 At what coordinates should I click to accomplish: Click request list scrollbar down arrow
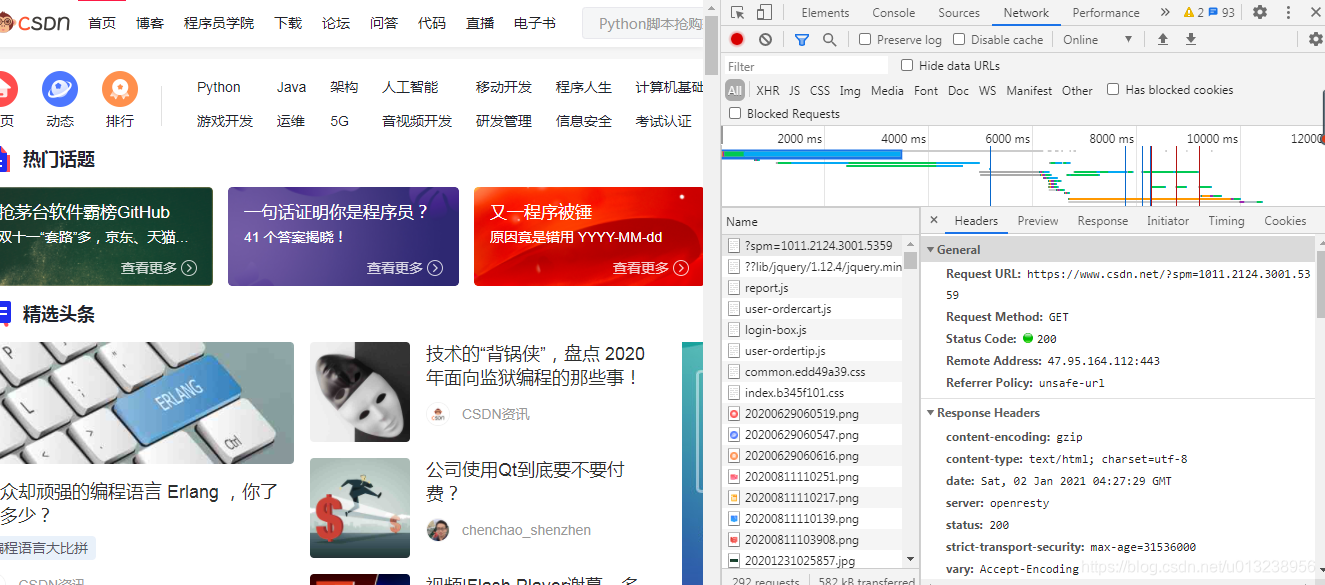click(x=910, y=559)
